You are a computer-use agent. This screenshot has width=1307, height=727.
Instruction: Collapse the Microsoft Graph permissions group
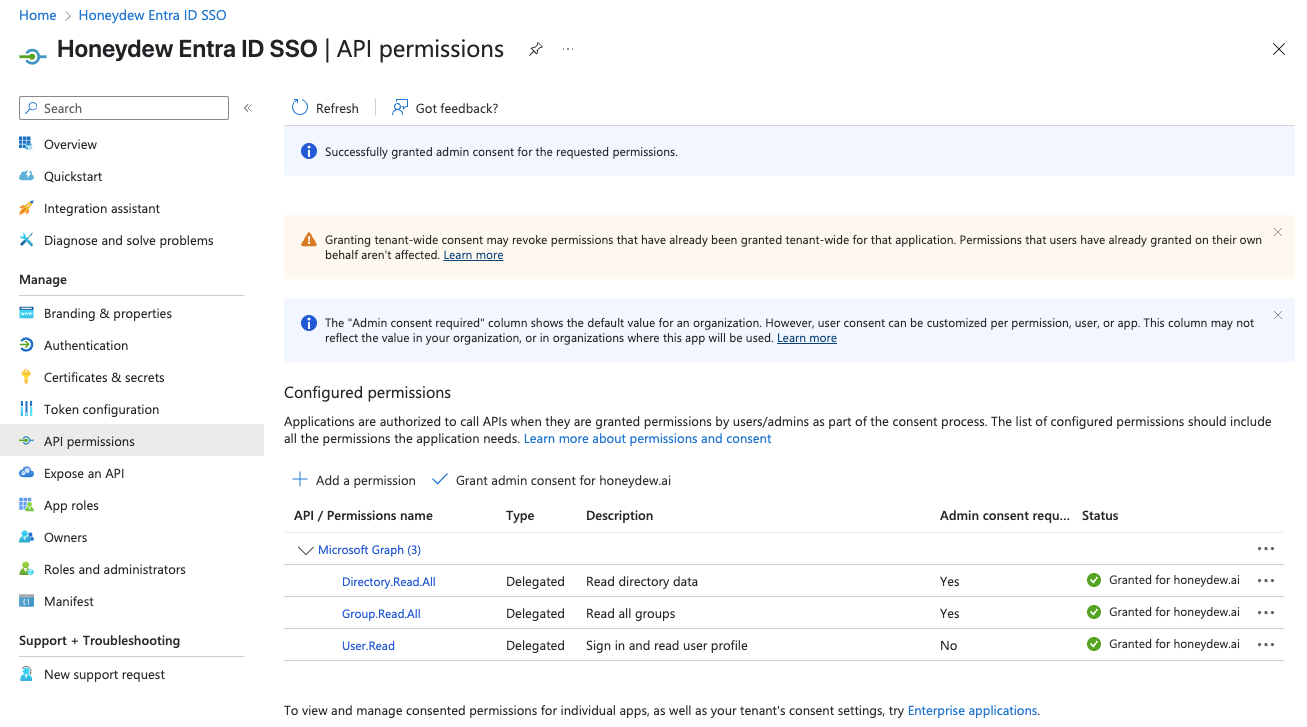click(x=305, y=550)
